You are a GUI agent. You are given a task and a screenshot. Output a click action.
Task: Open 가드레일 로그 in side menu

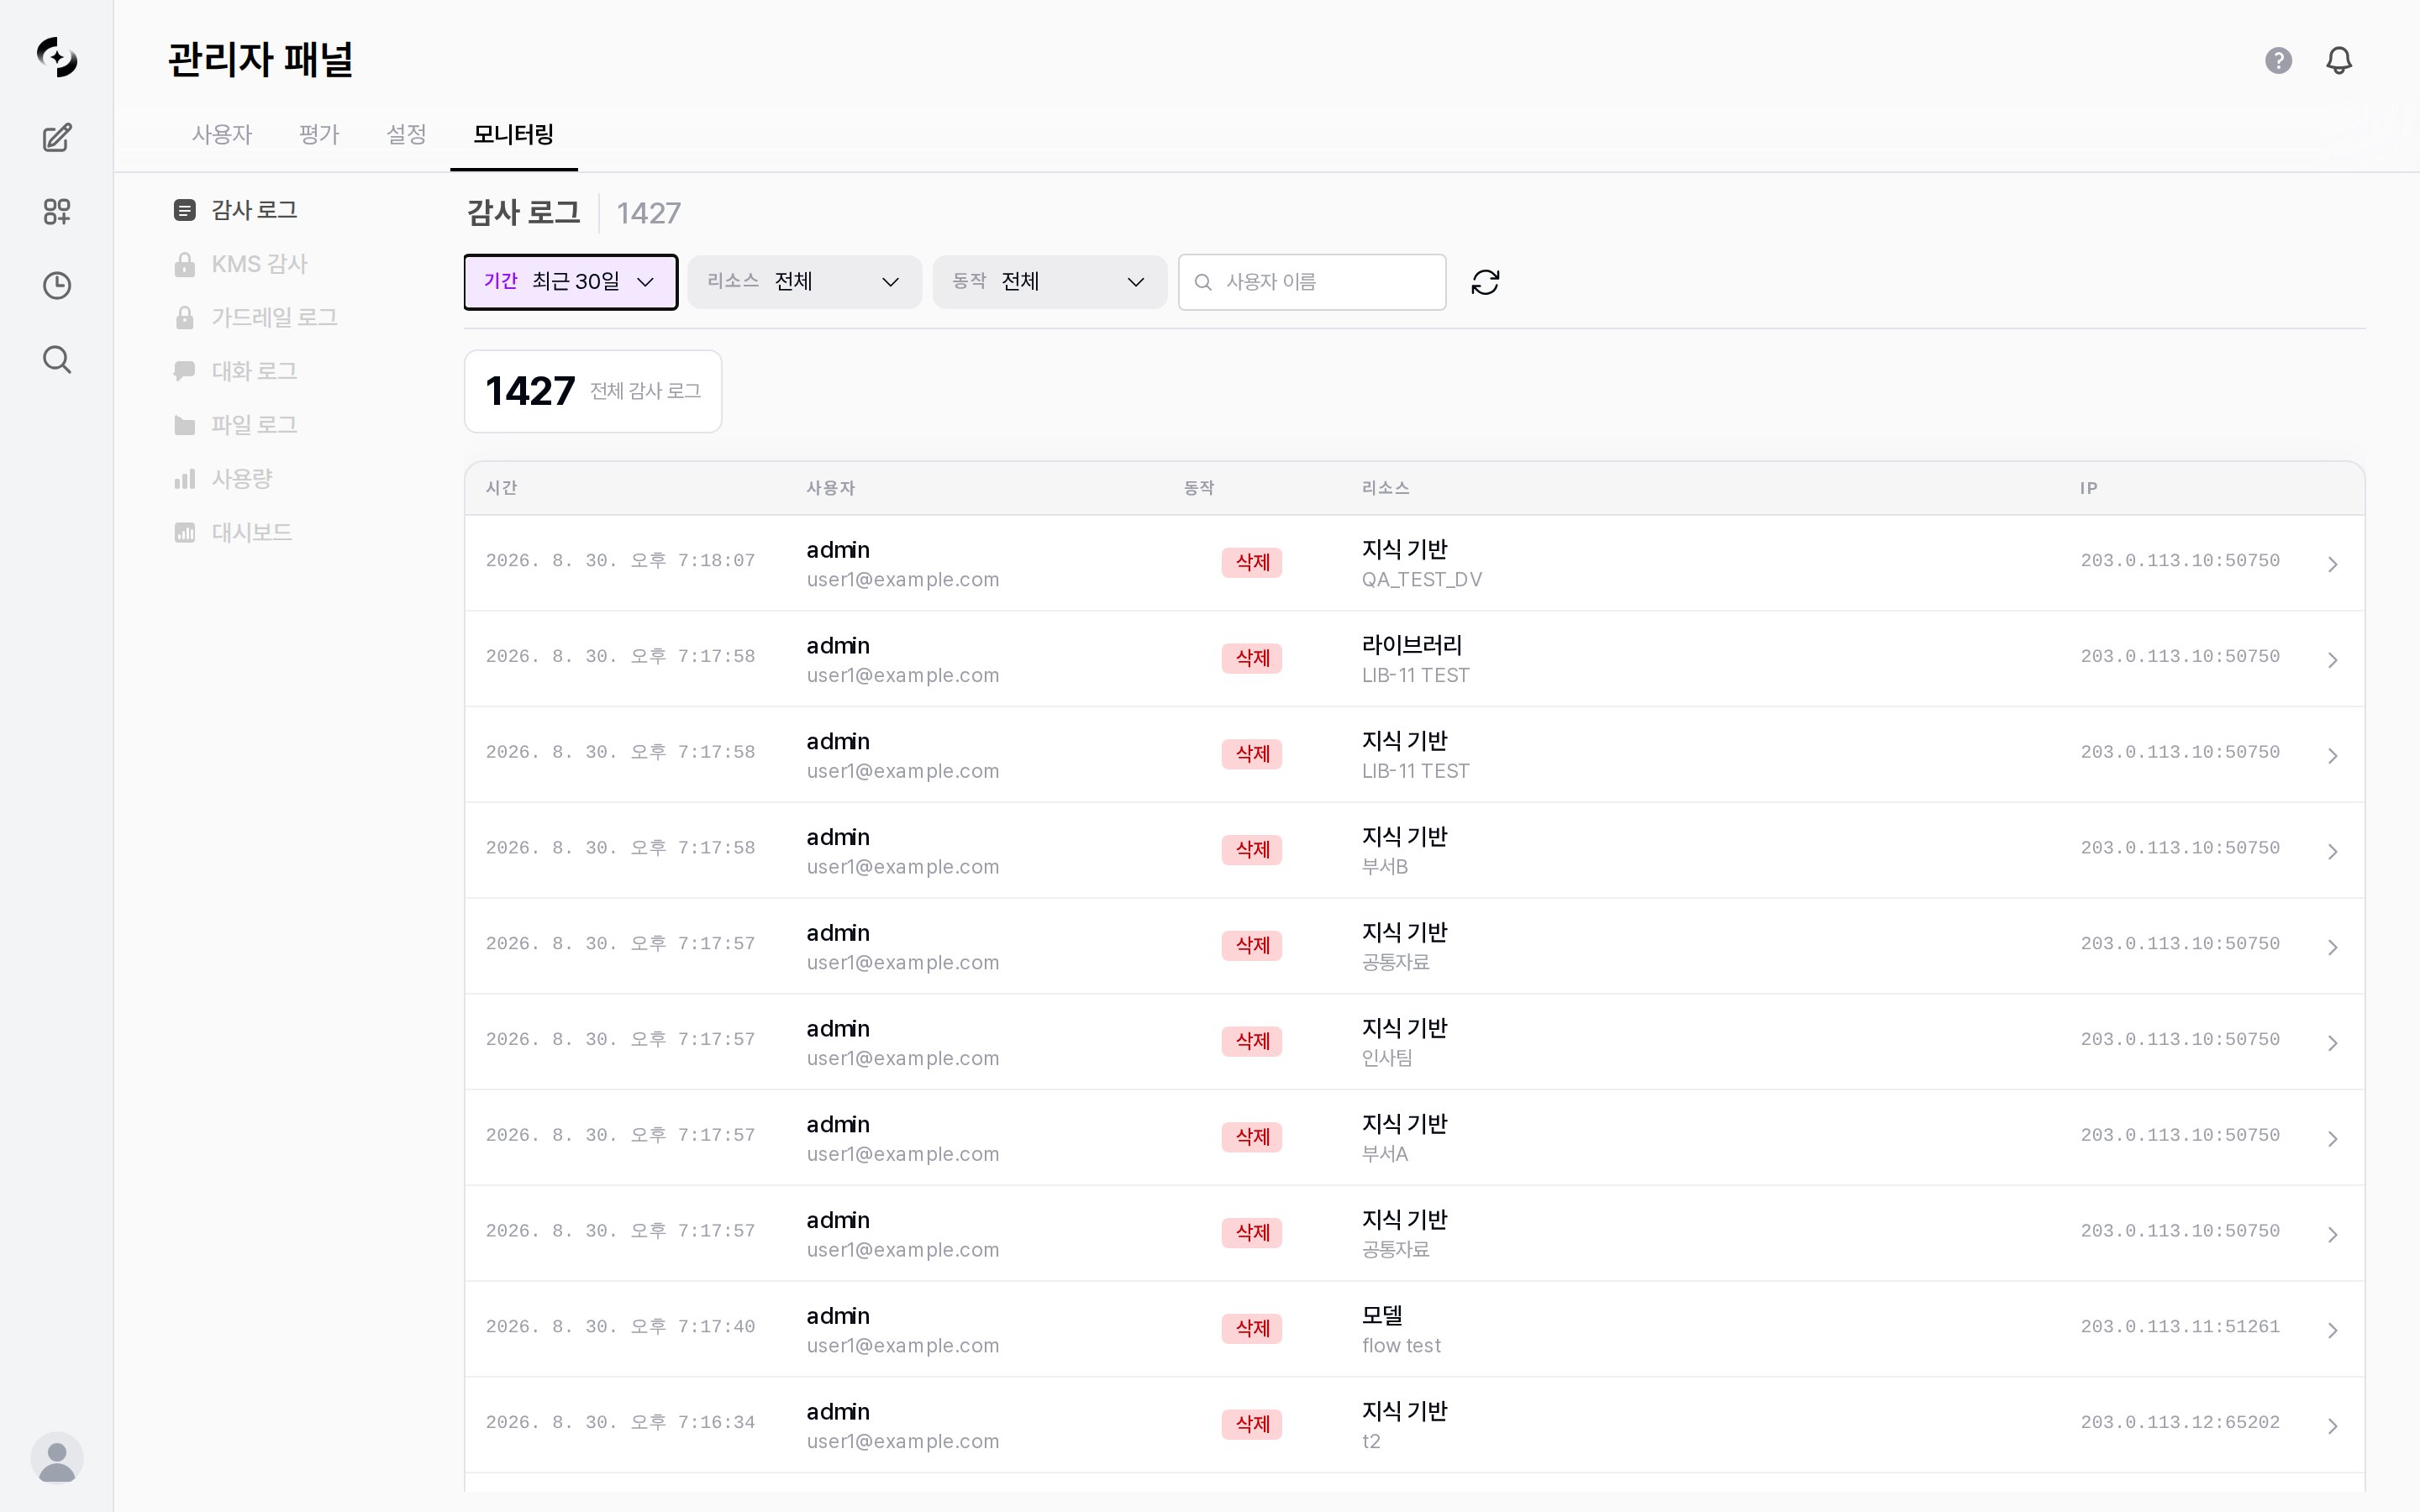point(274,318)
